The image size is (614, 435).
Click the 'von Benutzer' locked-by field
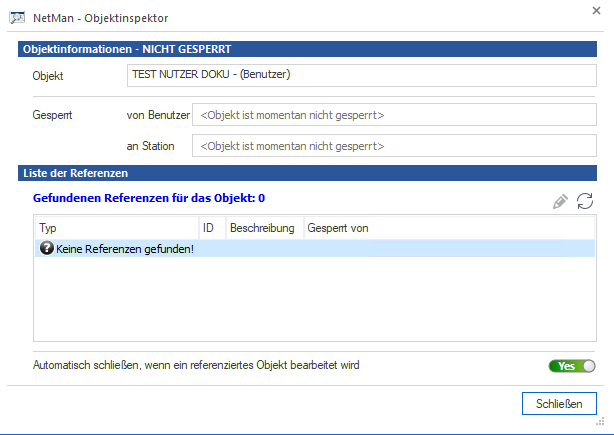pos(394,115)
